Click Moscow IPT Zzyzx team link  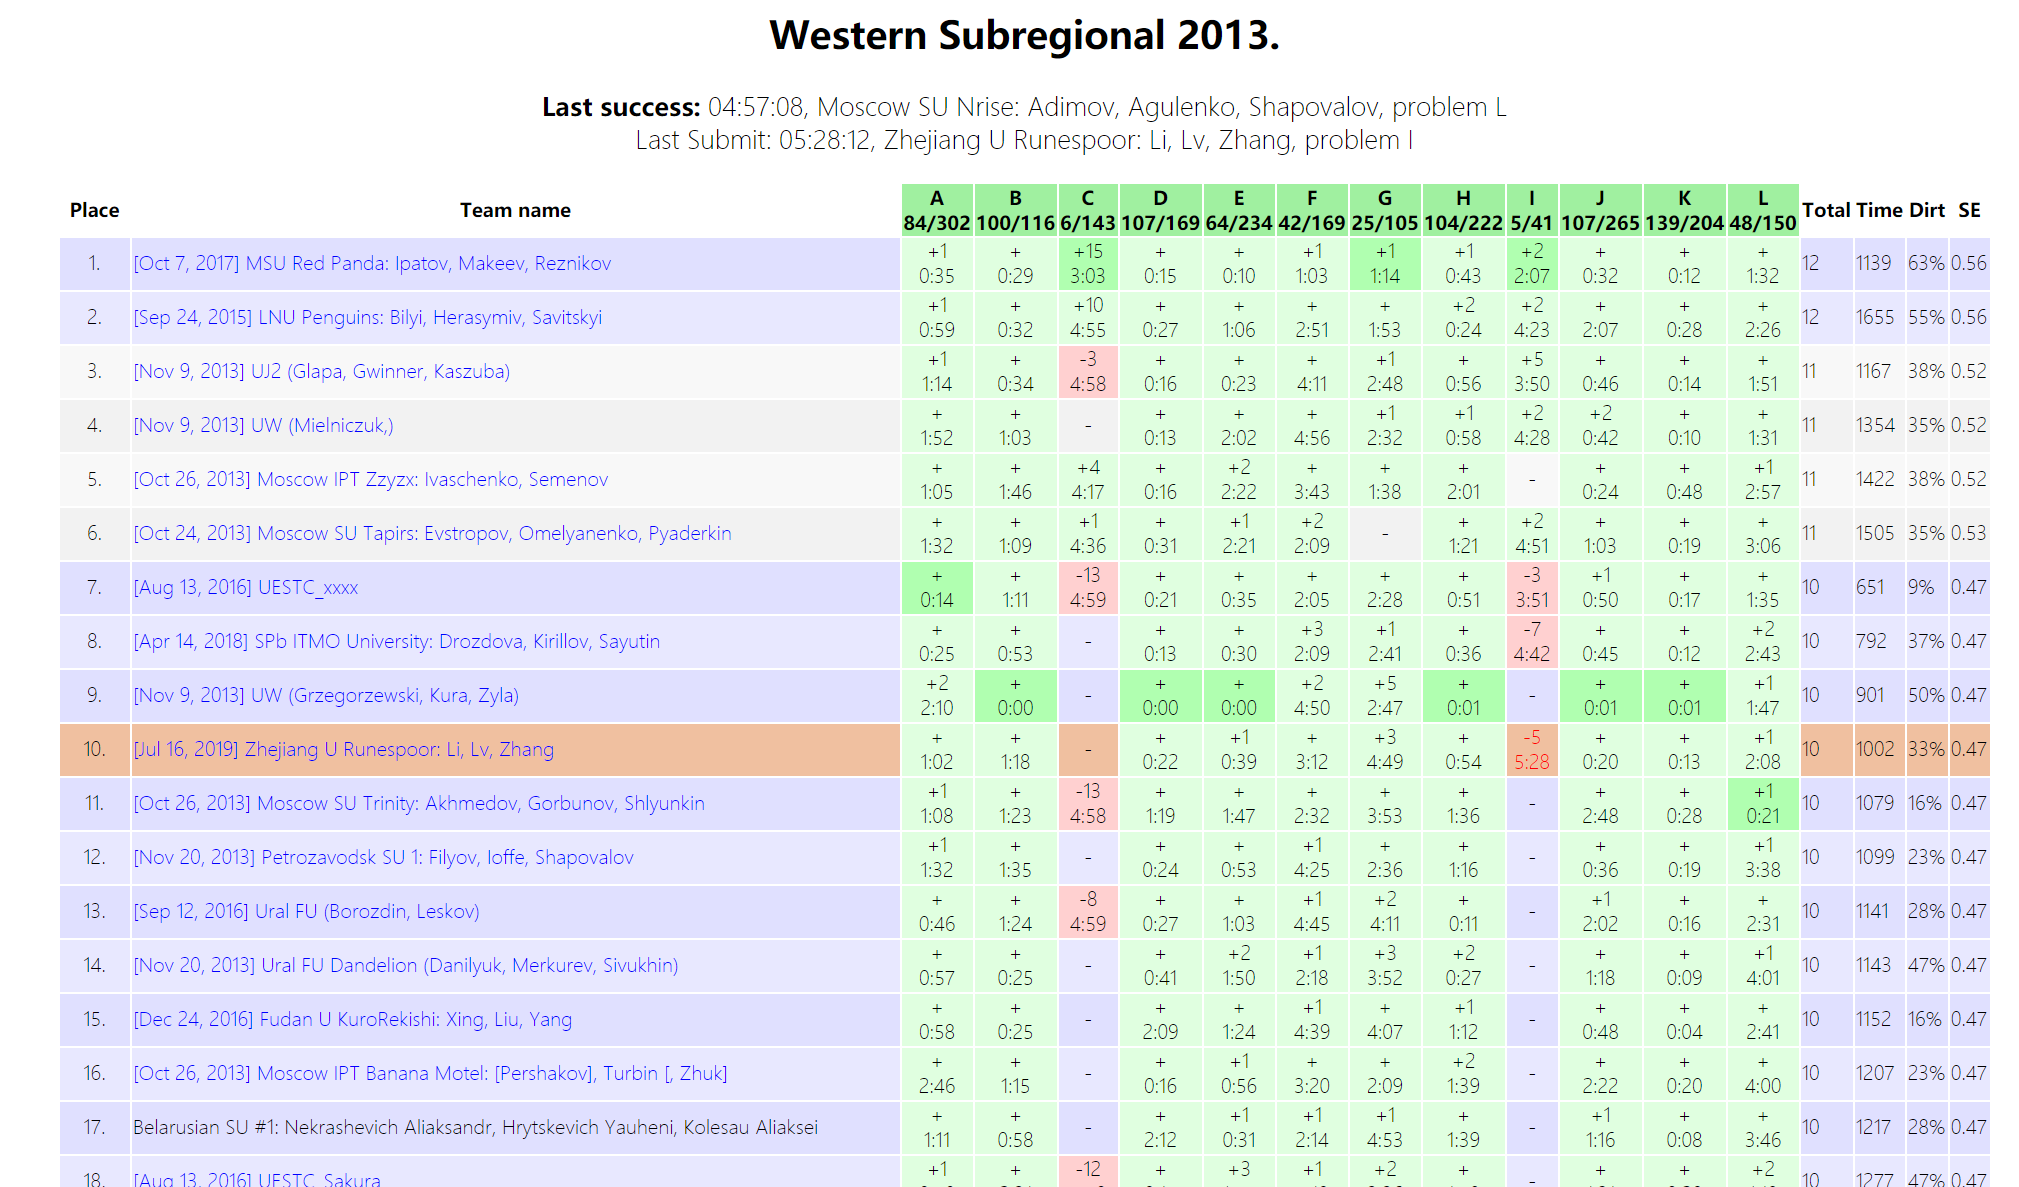click(x=370, y=479)
